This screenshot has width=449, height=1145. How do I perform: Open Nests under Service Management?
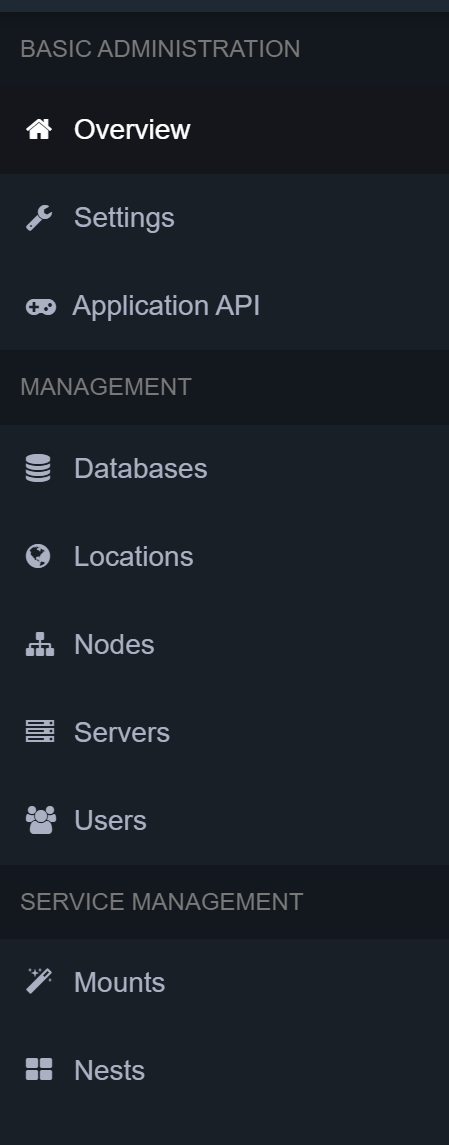[224, 1071]
